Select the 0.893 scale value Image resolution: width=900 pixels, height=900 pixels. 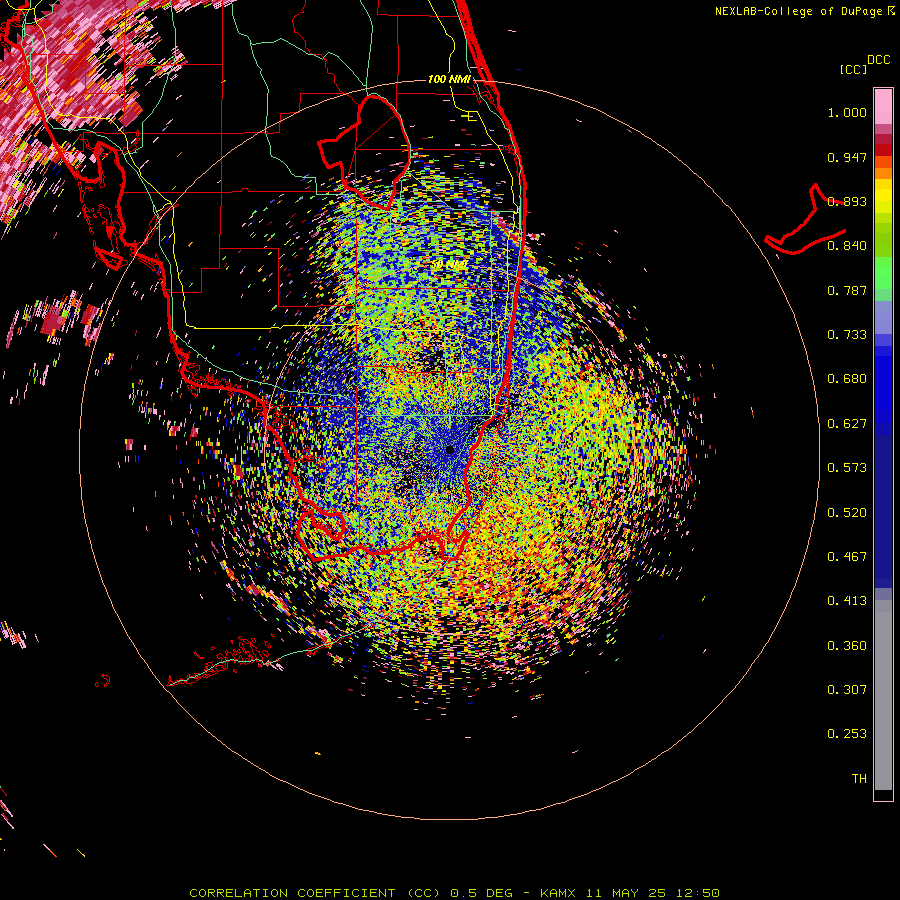[x=847, y=201]
